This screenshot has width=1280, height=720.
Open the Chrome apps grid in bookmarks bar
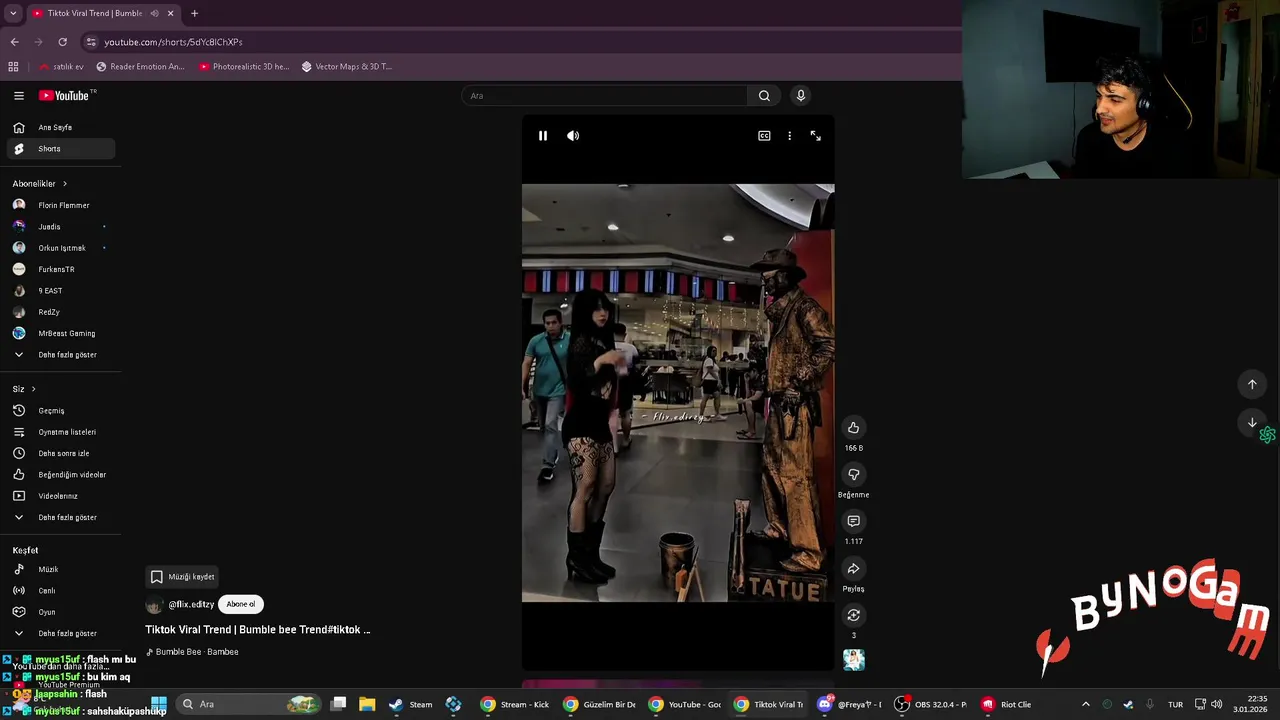13,67
